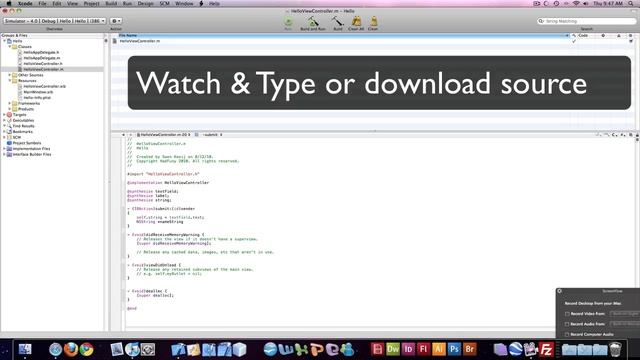Open Safari from the Dock
640x360 pixels.
56,349
